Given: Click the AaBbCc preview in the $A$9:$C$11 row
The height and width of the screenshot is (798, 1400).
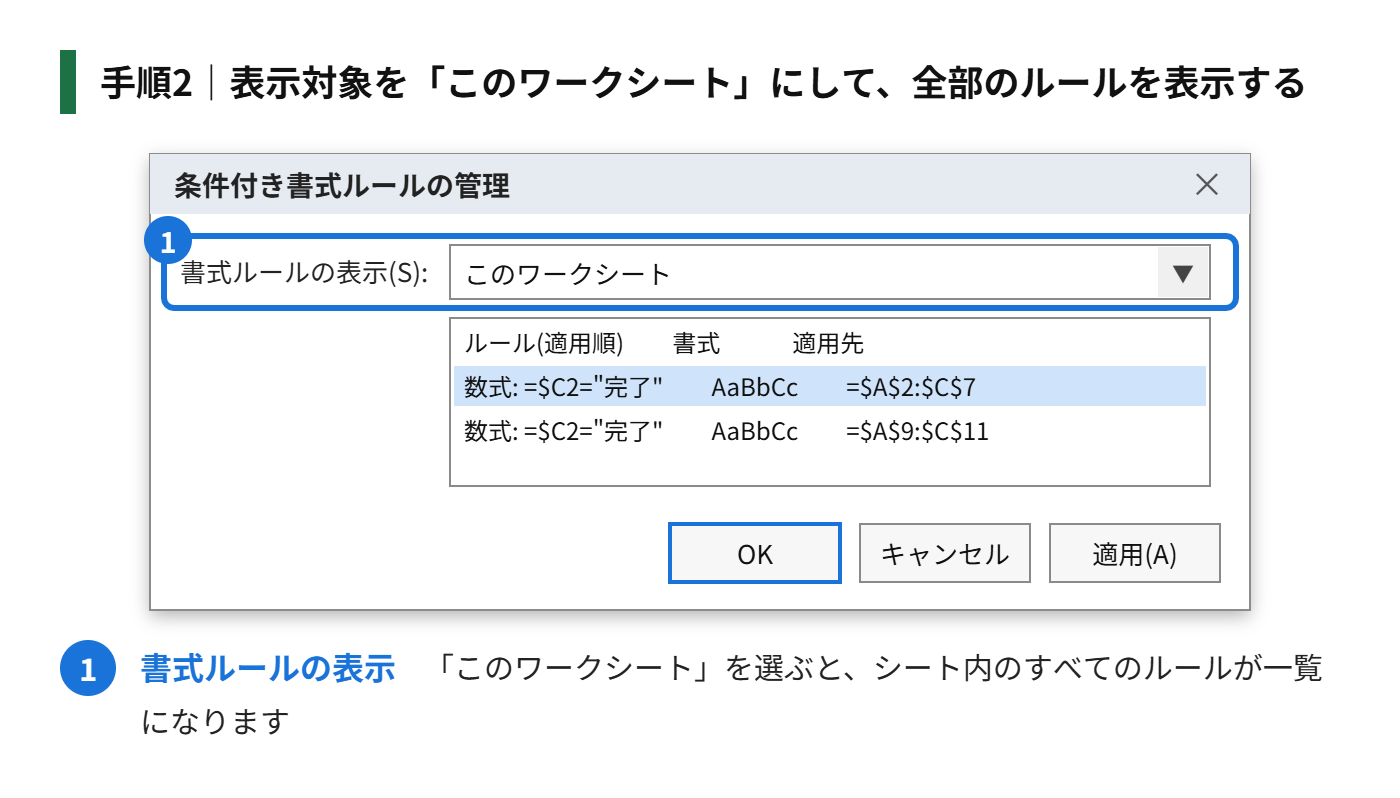Looking at the screenshot, I should [x=755, y=432].
